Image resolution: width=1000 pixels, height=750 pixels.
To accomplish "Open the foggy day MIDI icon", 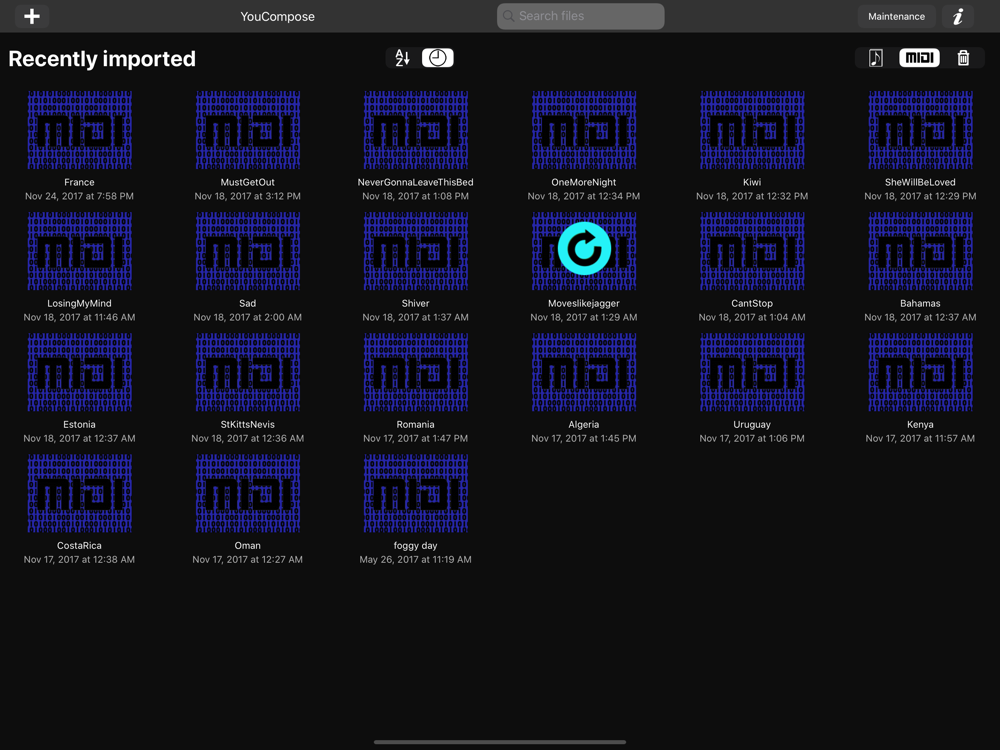I will 415,493.
